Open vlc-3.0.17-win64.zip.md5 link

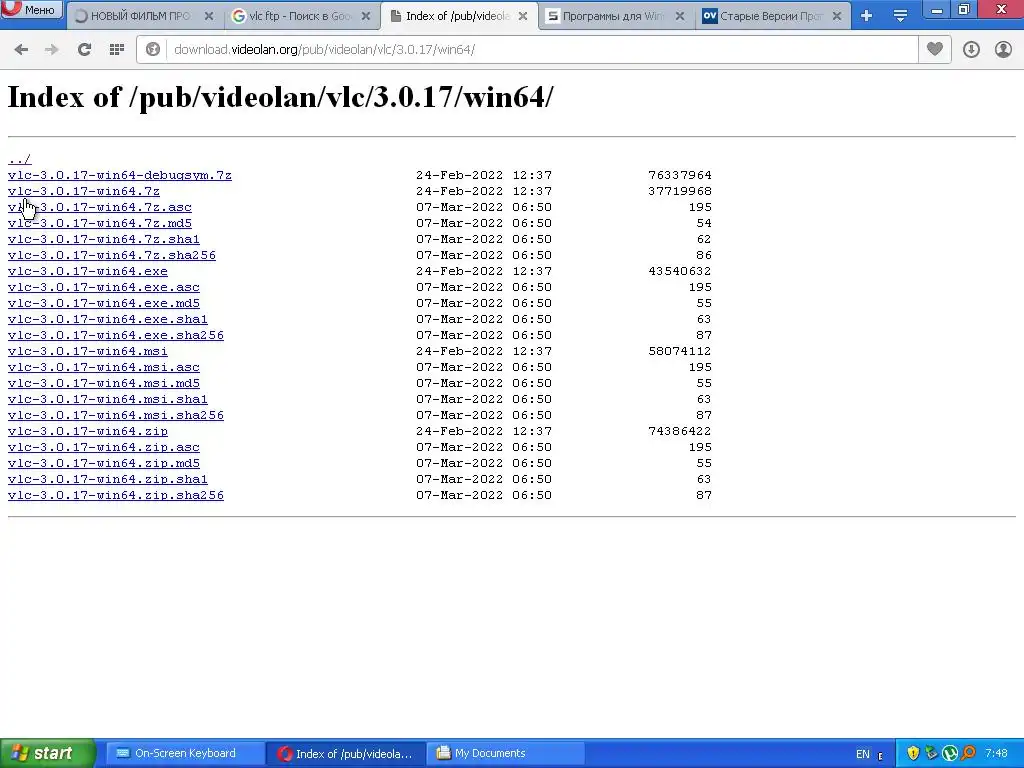(x=104, y=463)
